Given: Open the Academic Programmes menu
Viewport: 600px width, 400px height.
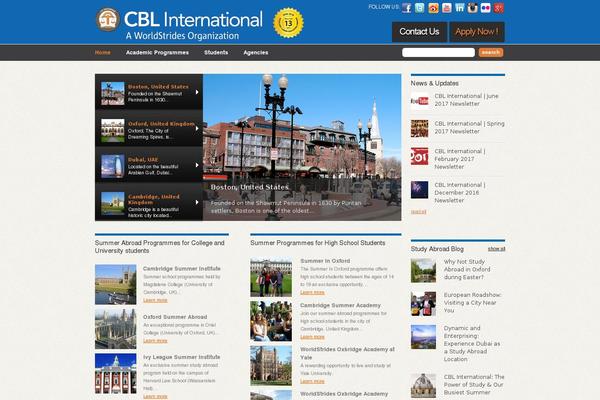Looking at the screenshot, I should click(157, 52).
